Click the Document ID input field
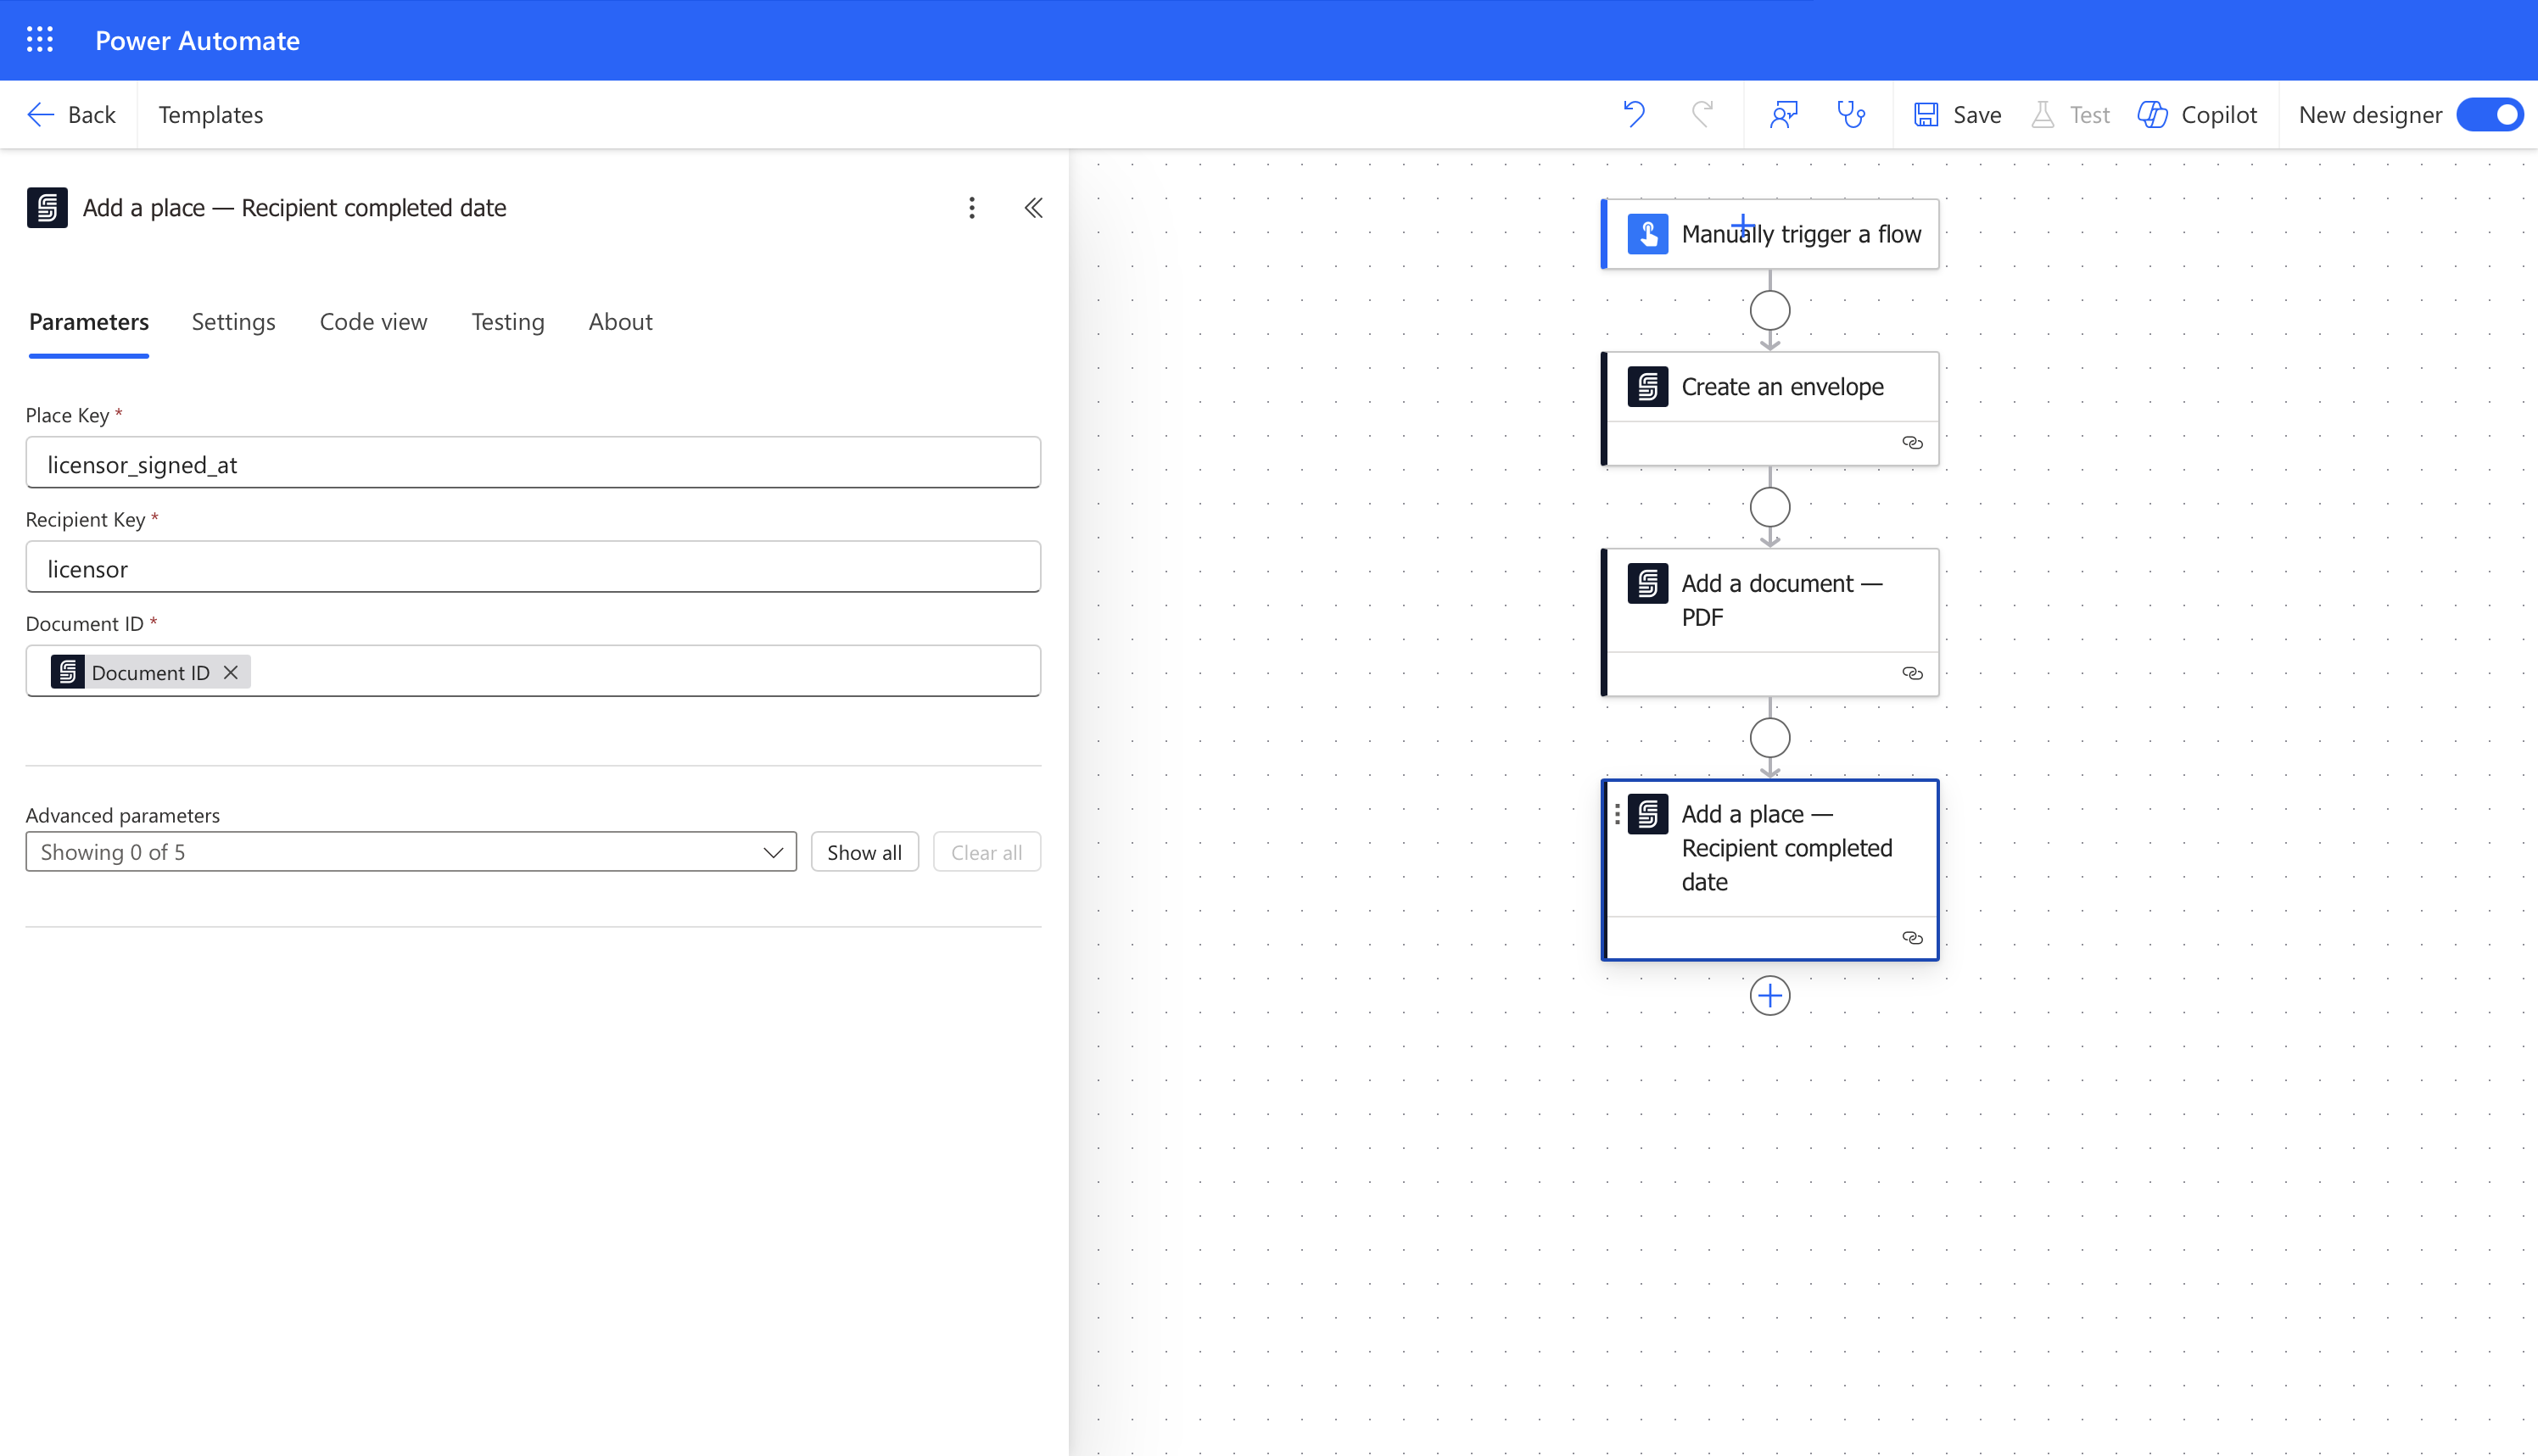2538x1456 pixels. point(533,671)
